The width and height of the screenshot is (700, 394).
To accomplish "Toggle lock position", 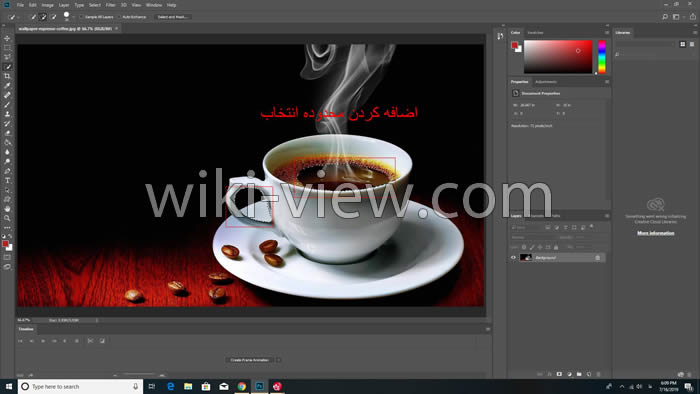I will click(x=540, y=247).
